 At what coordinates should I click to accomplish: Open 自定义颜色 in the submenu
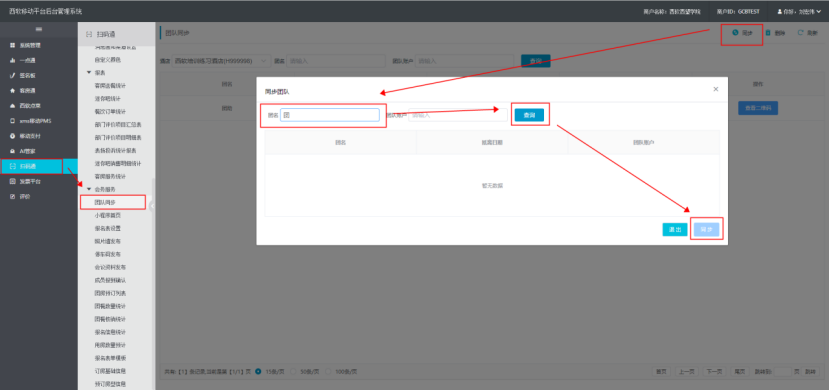tap(108, 60)
